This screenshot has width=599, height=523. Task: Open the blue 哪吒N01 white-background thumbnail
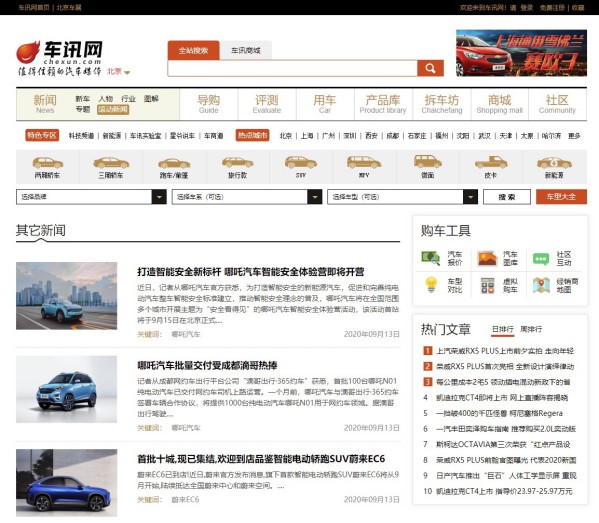[x=66, y=389]
